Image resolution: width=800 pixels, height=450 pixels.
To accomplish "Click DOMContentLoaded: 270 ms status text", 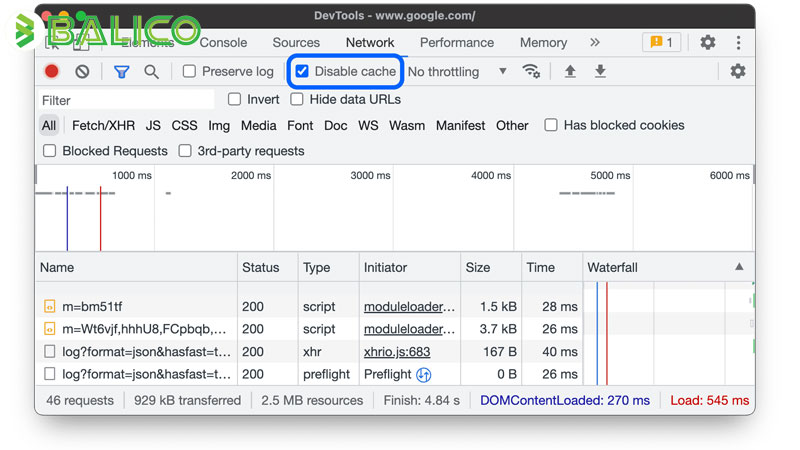I will 565,401.
